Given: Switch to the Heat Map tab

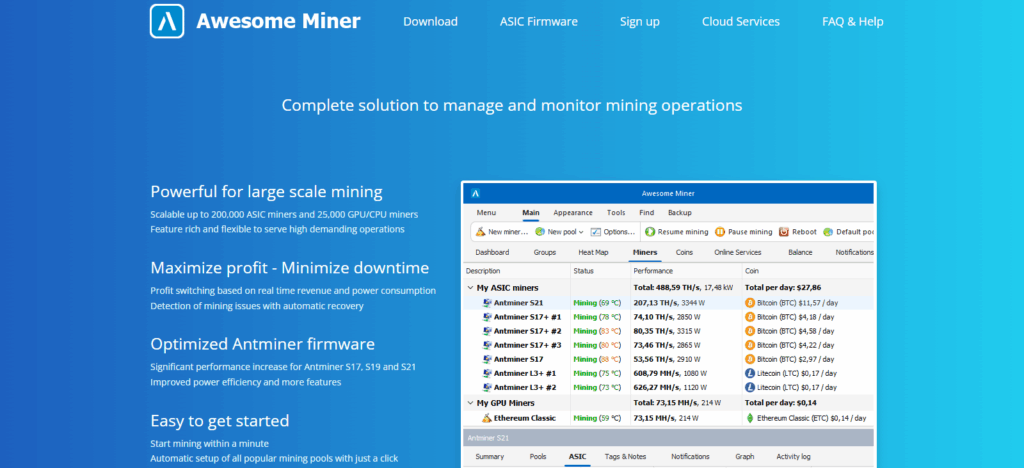Looking at the screenshot, I should [x=593, y=253].
